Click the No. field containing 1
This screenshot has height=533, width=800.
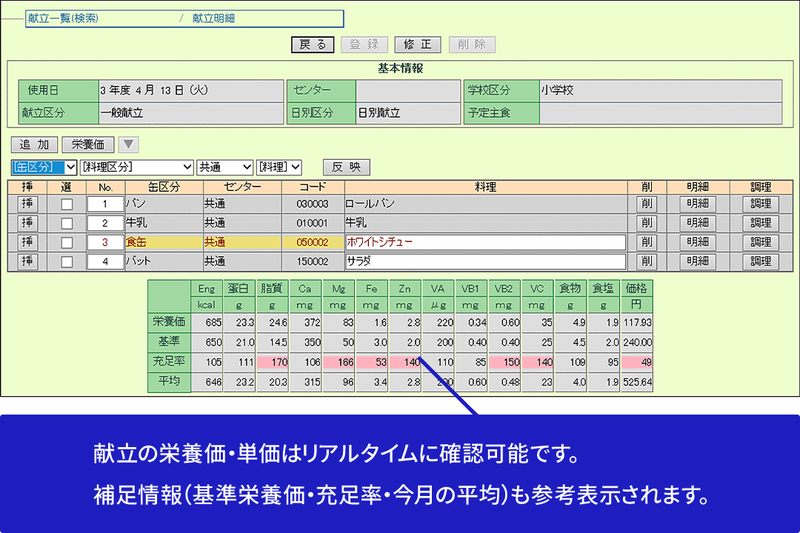click(105, 204)
